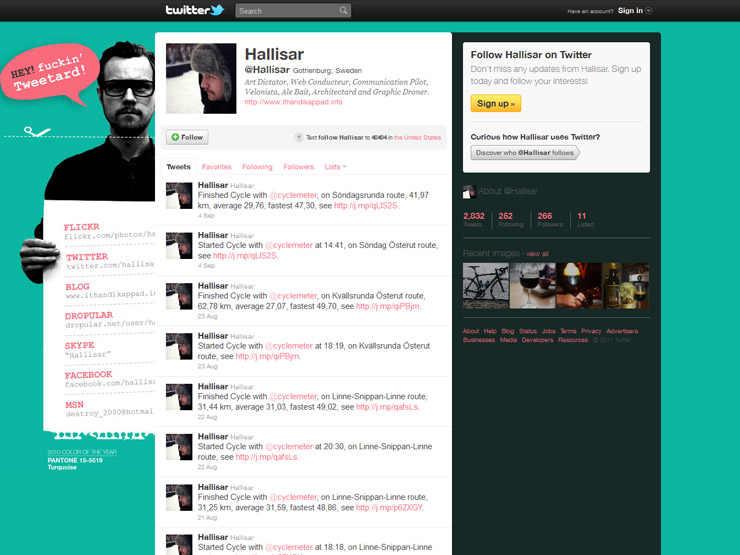Viewport: 740px width, 555px height.
Task: Click Hallisar name on 14:41 tweet
Action: (x=213, y=235)
